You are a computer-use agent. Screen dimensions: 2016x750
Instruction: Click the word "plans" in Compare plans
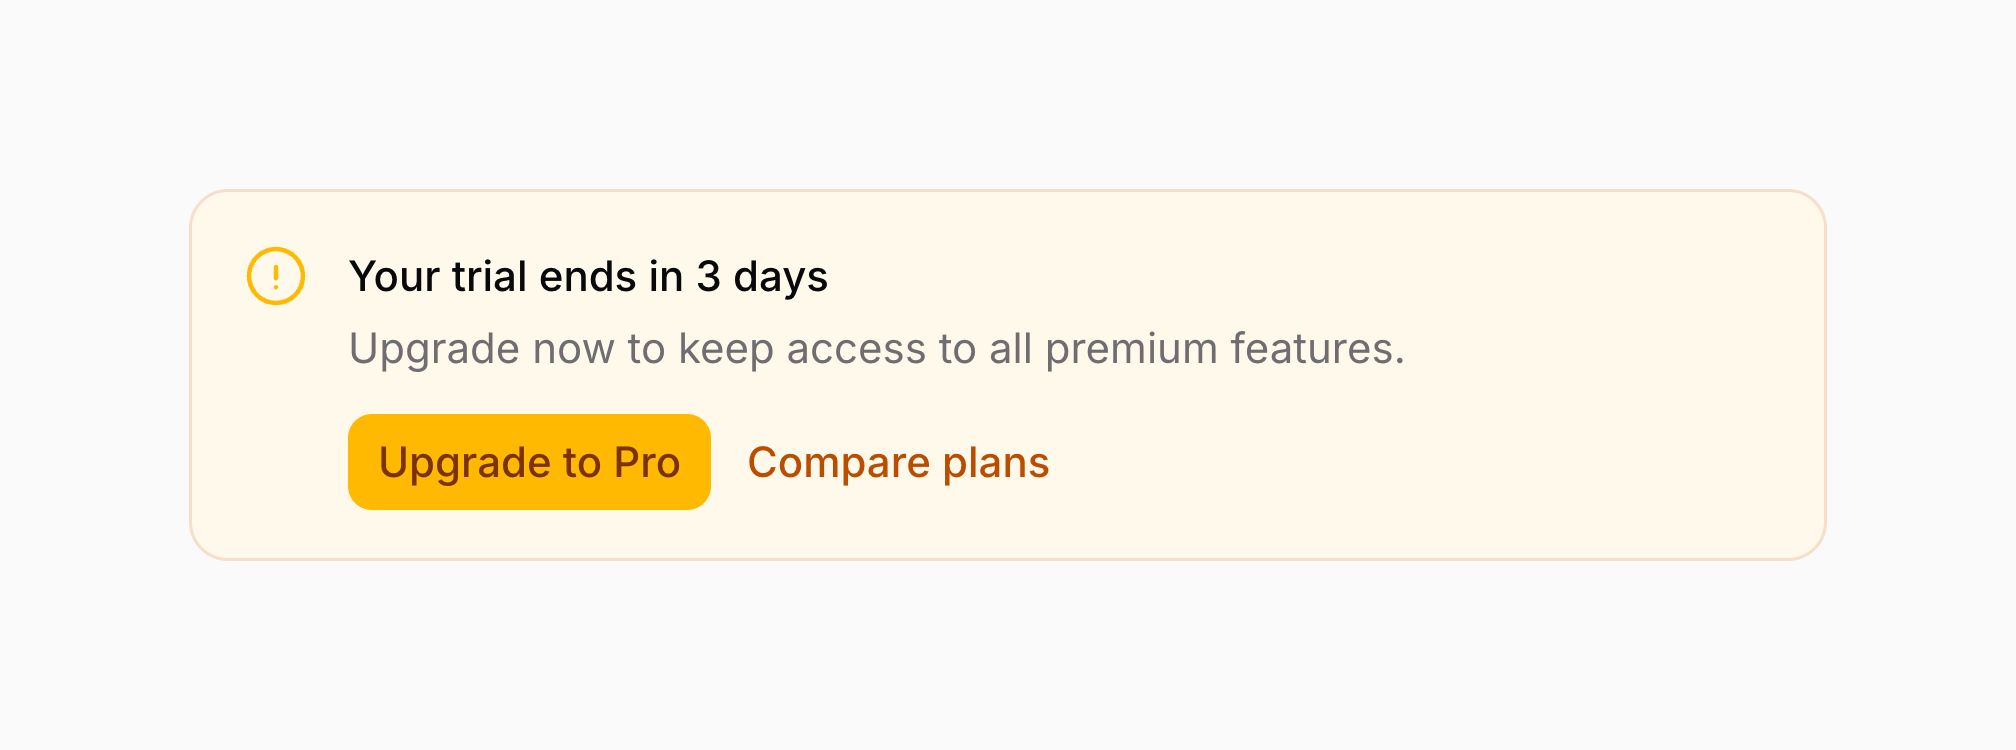(995, 462)
